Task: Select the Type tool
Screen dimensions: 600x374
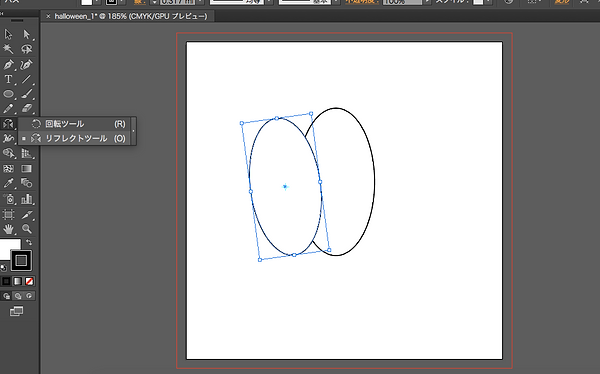Action: pyautogui.click(x=8, y=79)
